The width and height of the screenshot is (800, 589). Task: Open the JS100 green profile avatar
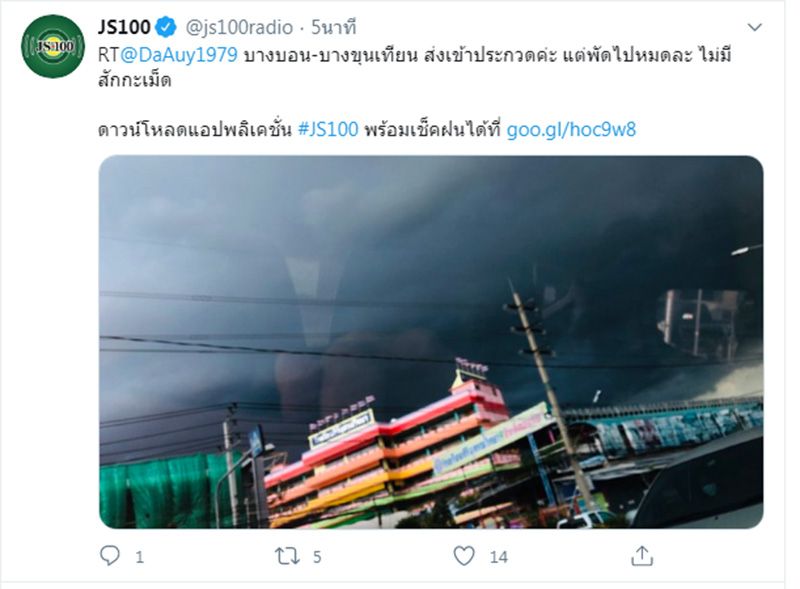pos(53,46)
